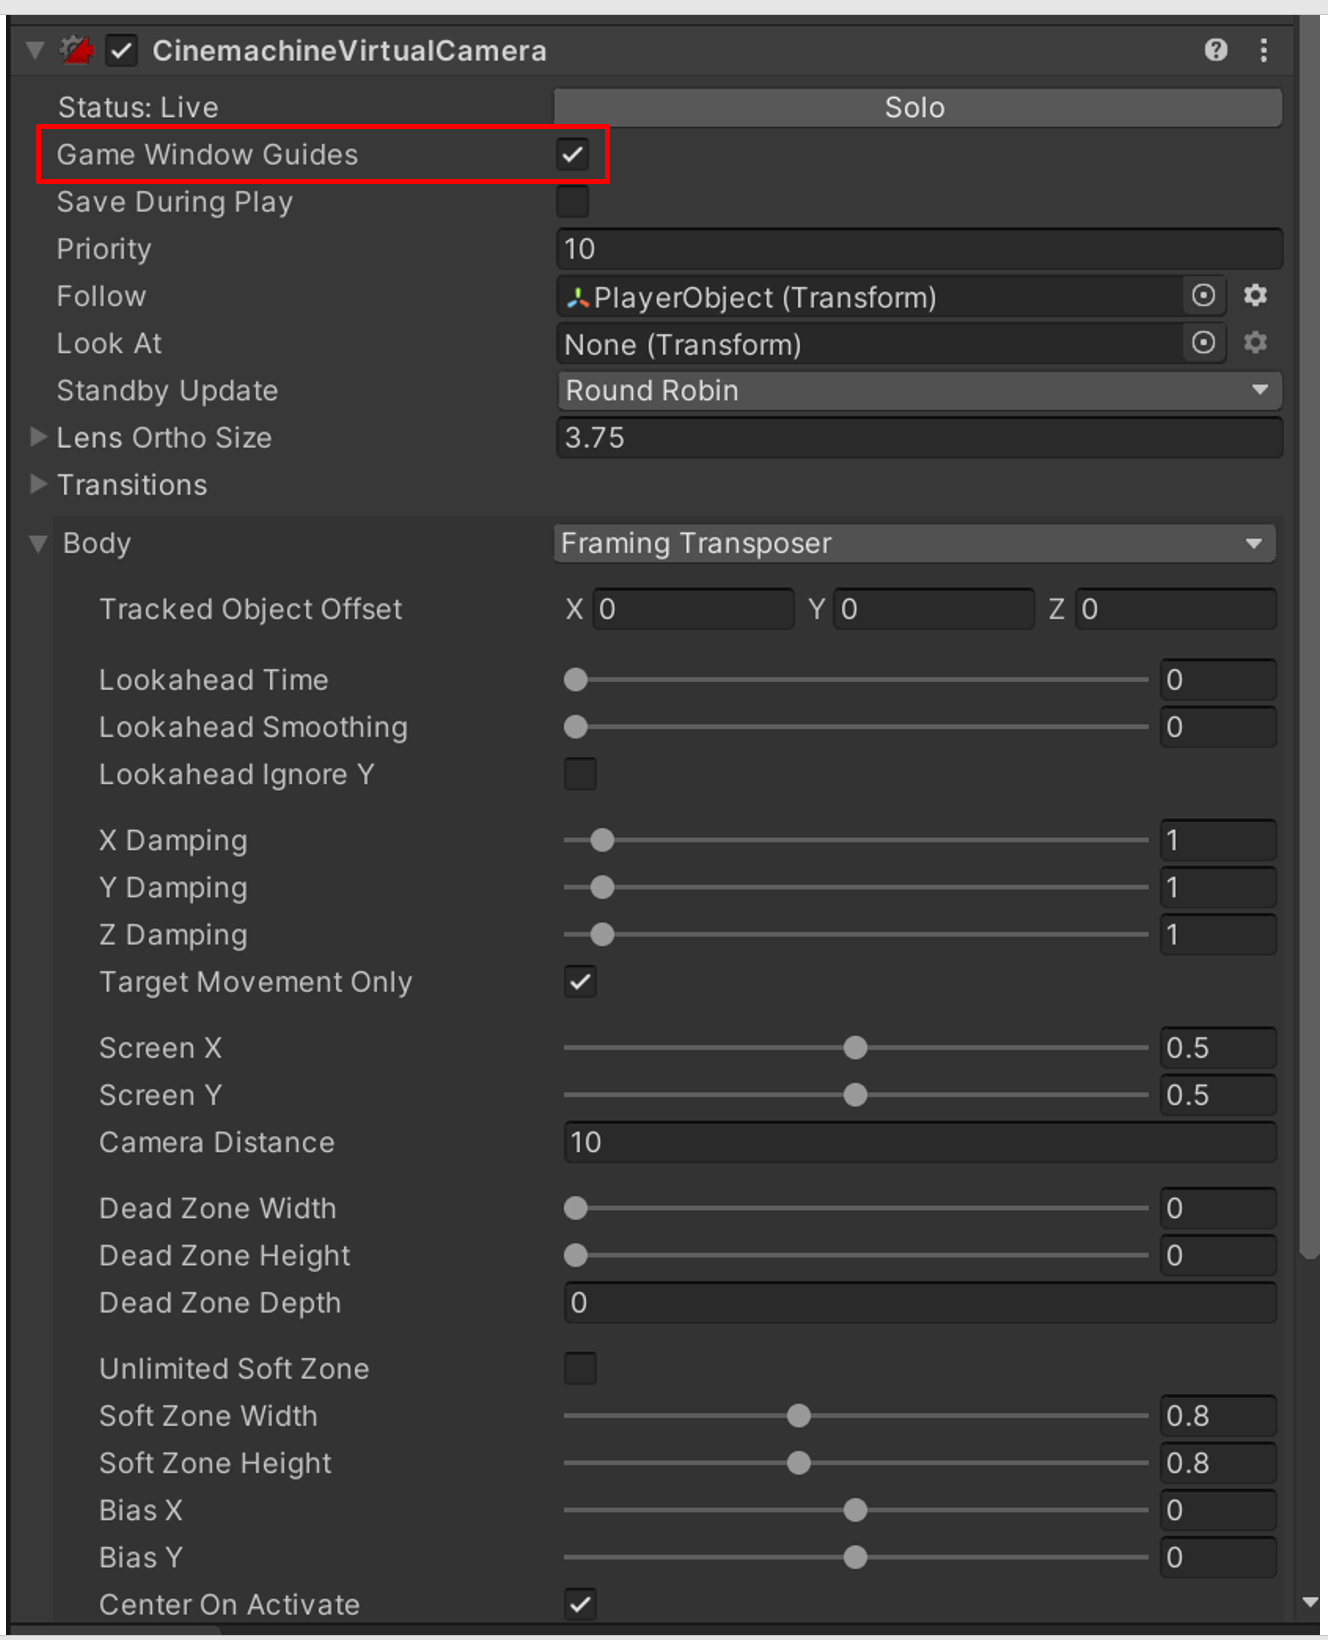Enable Unlimited Soft Zone checkbox

[x=580, y=1368]
